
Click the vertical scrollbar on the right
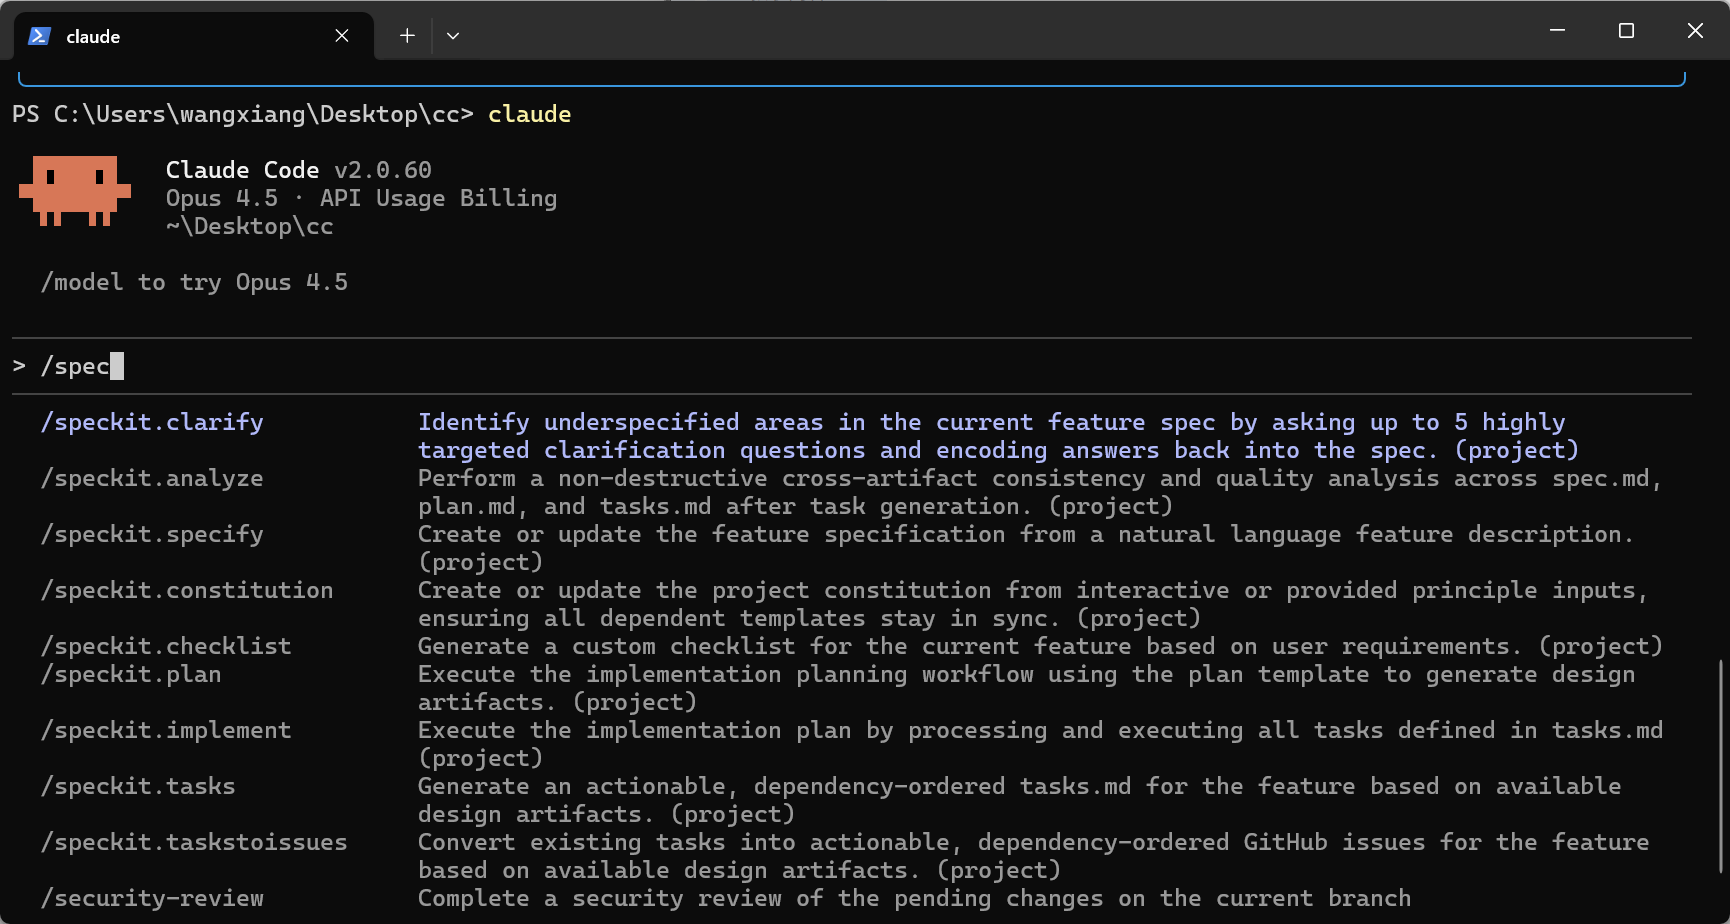(x=1720, y=765)
